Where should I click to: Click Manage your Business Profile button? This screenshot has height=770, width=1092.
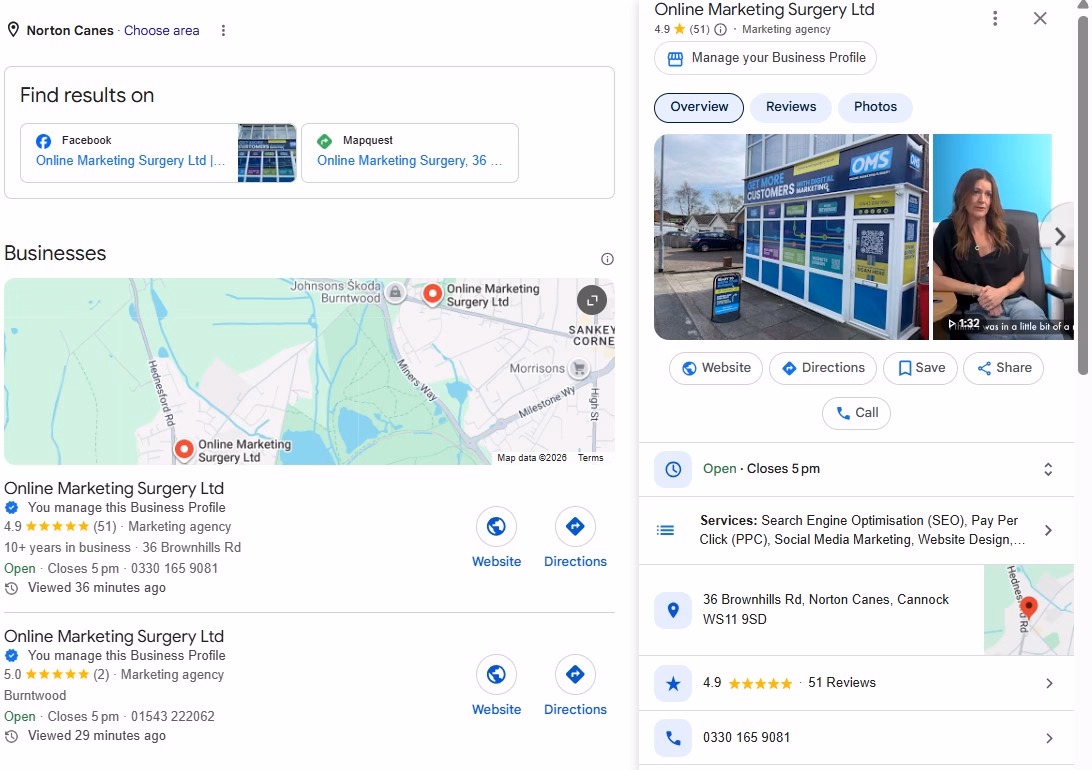pos(765,58)
